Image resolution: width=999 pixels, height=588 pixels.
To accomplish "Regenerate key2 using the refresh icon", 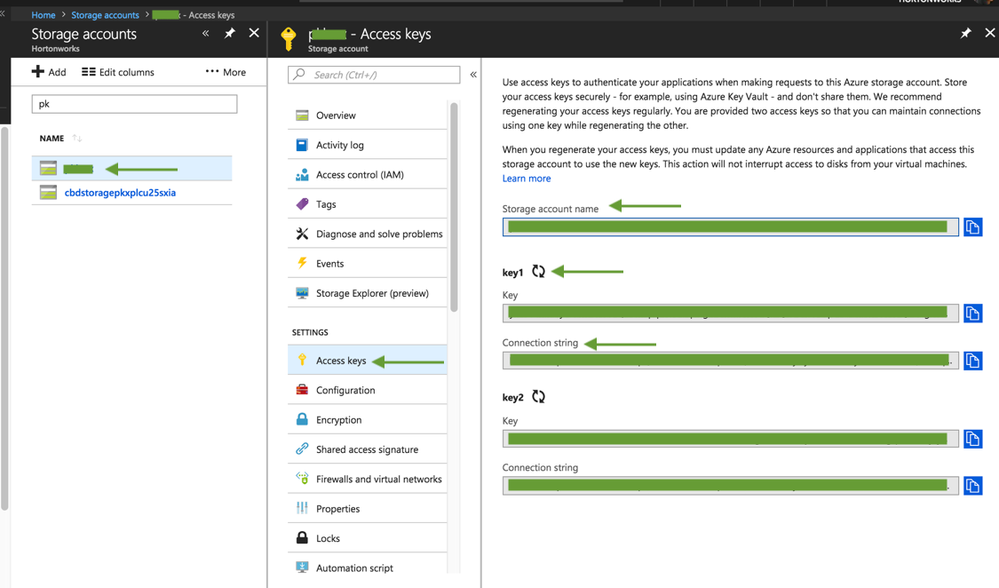I will coord(539,397).
